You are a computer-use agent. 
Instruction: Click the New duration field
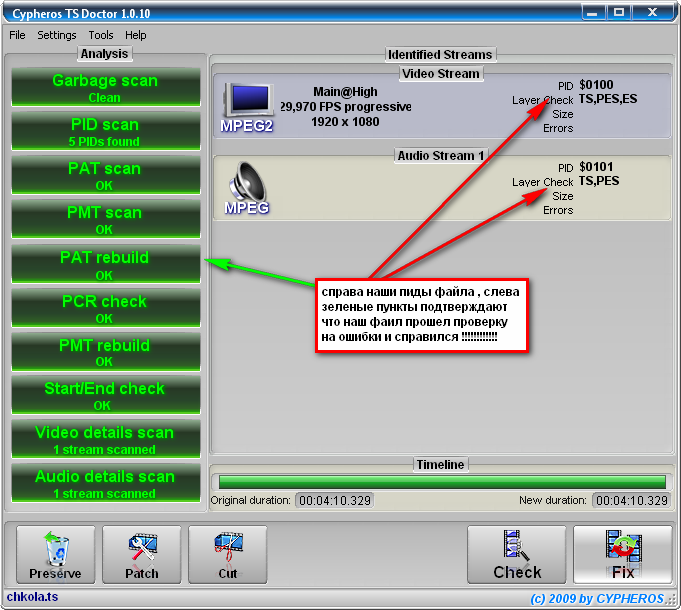pos(631,501)
